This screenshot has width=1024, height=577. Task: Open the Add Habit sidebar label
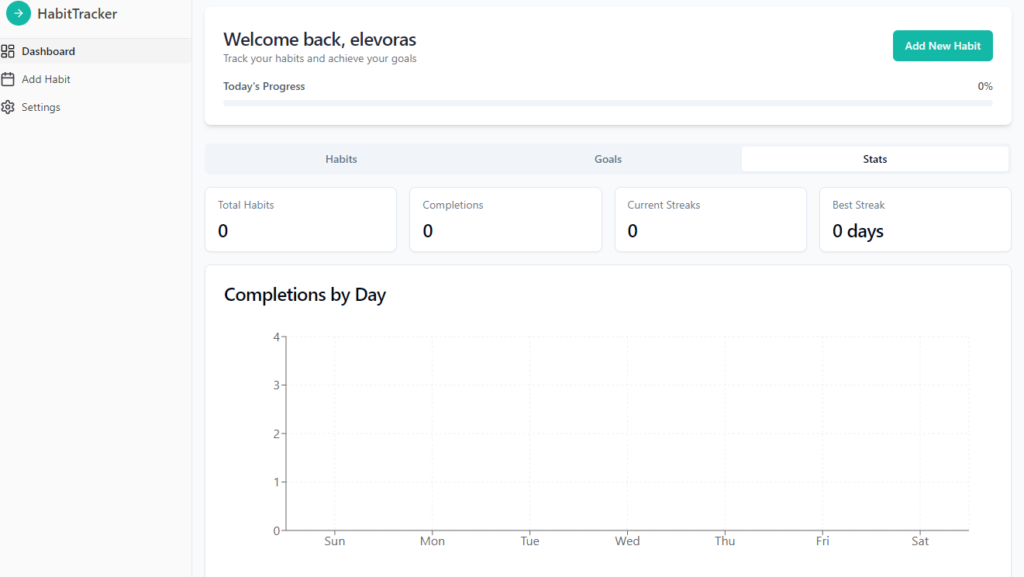(46, 79)
